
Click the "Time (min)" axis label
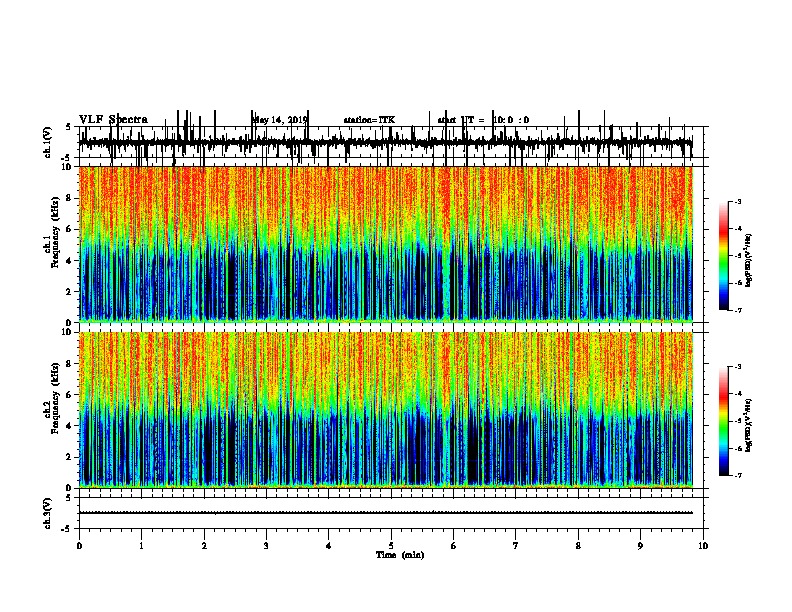(x=400, y=555)
